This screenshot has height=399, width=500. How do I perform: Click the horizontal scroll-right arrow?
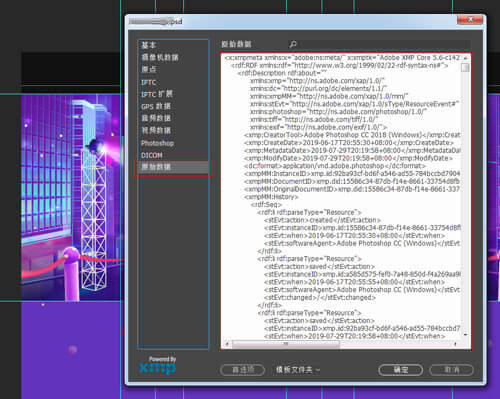[455, 344]
